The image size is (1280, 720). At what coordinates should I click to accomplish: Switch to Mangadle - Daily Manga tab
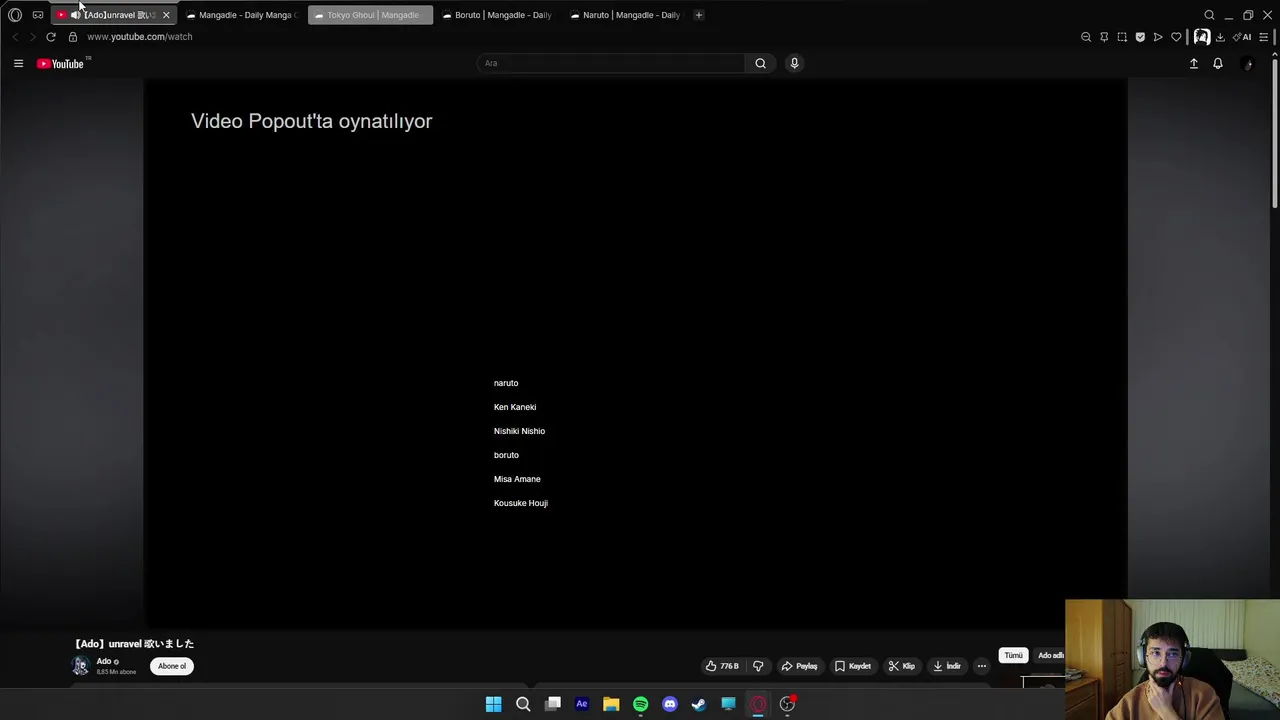tap(242, 15)
